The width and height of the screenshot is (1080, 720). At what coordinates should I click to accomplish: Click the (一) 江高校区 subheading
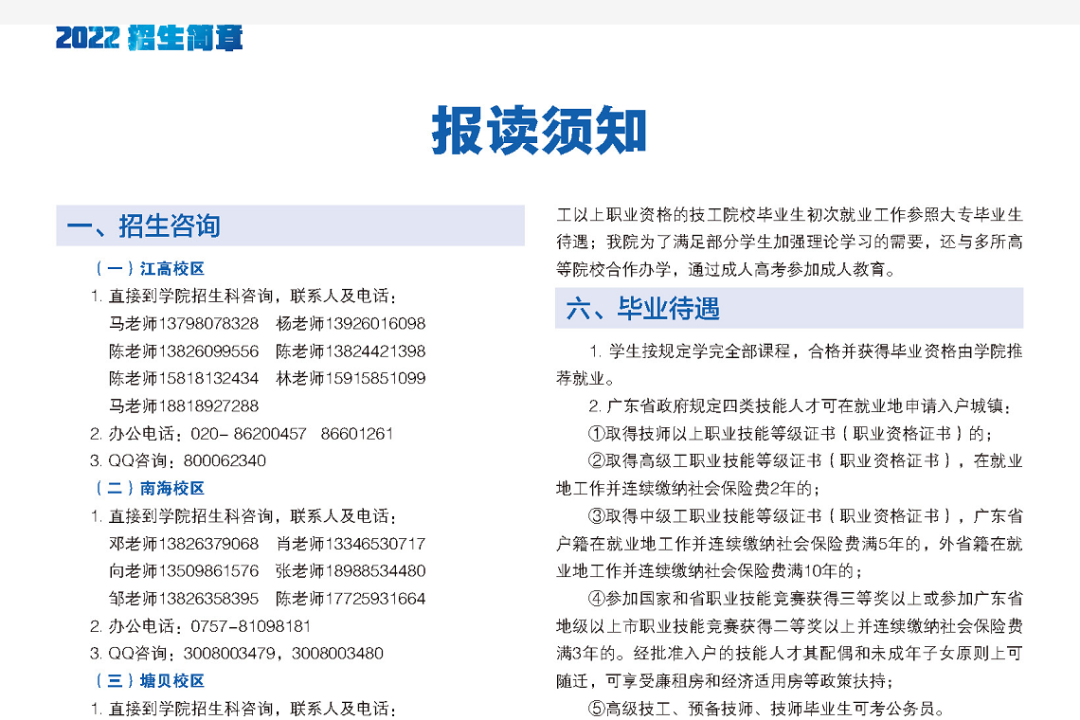[149, 269]
